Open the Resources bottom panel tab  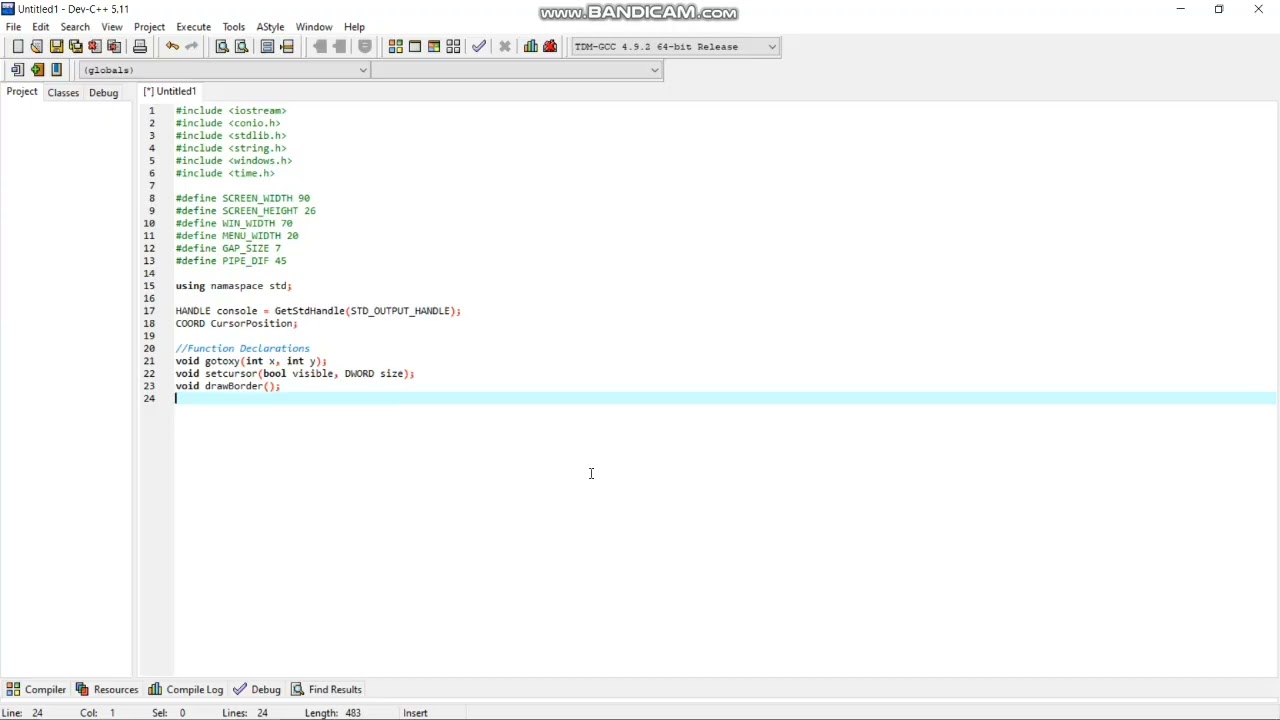point(107,690)
